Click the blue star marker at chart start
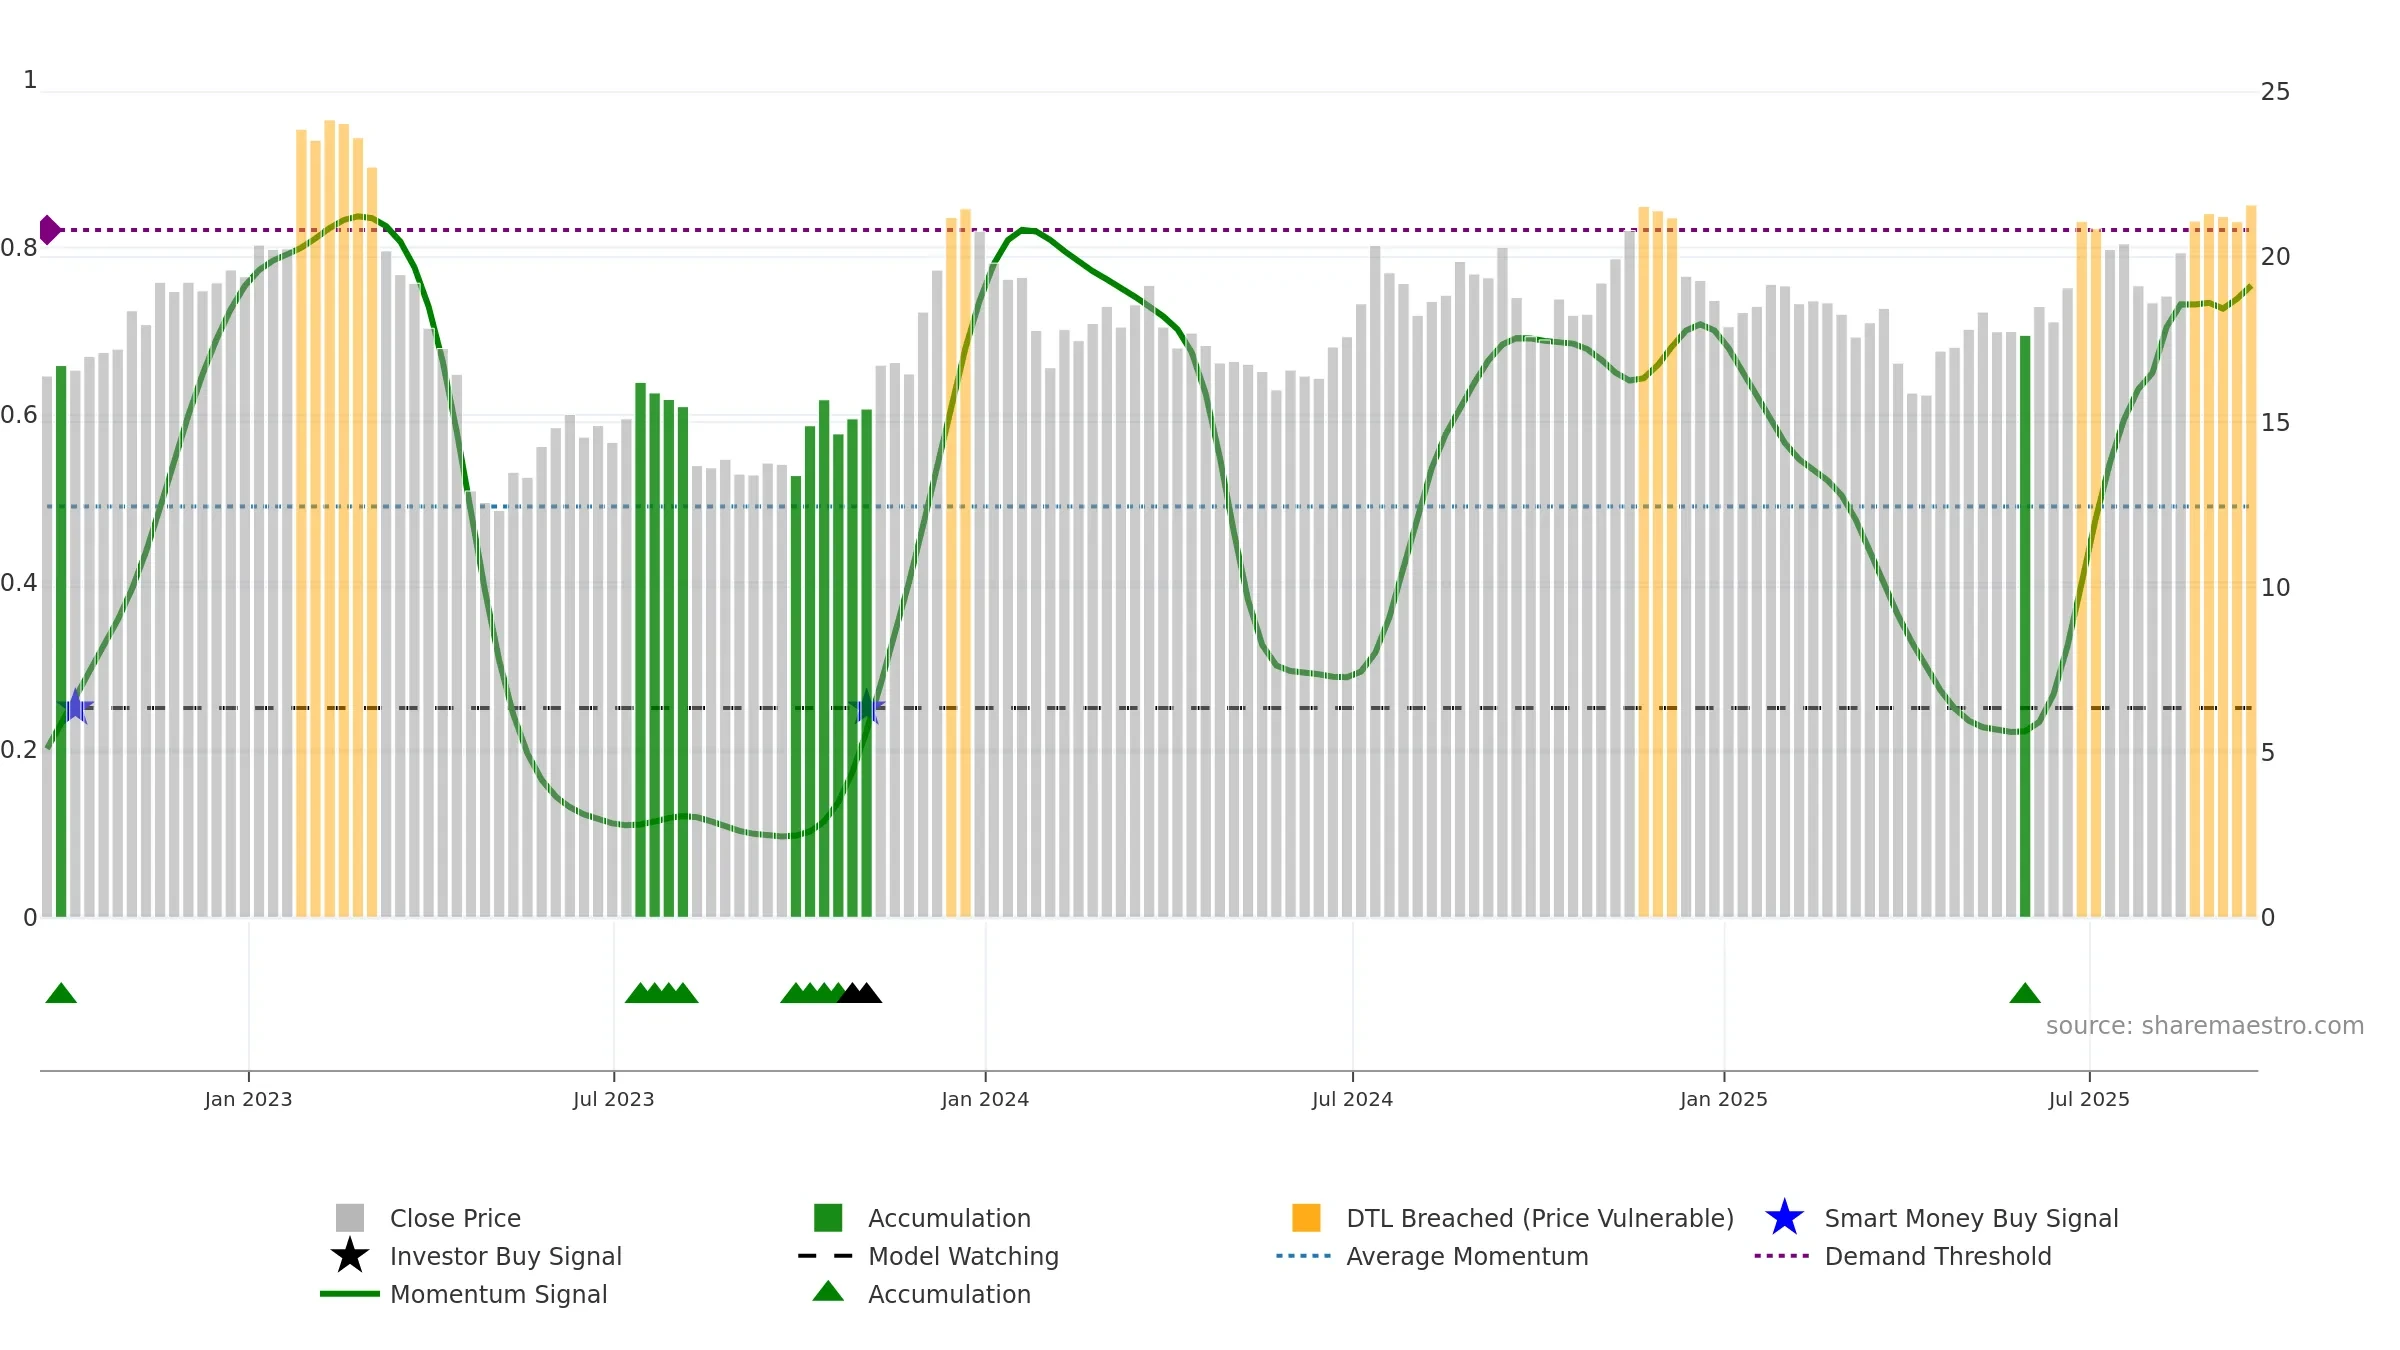Screen dimensions: 2400x1350 point(75,707)
